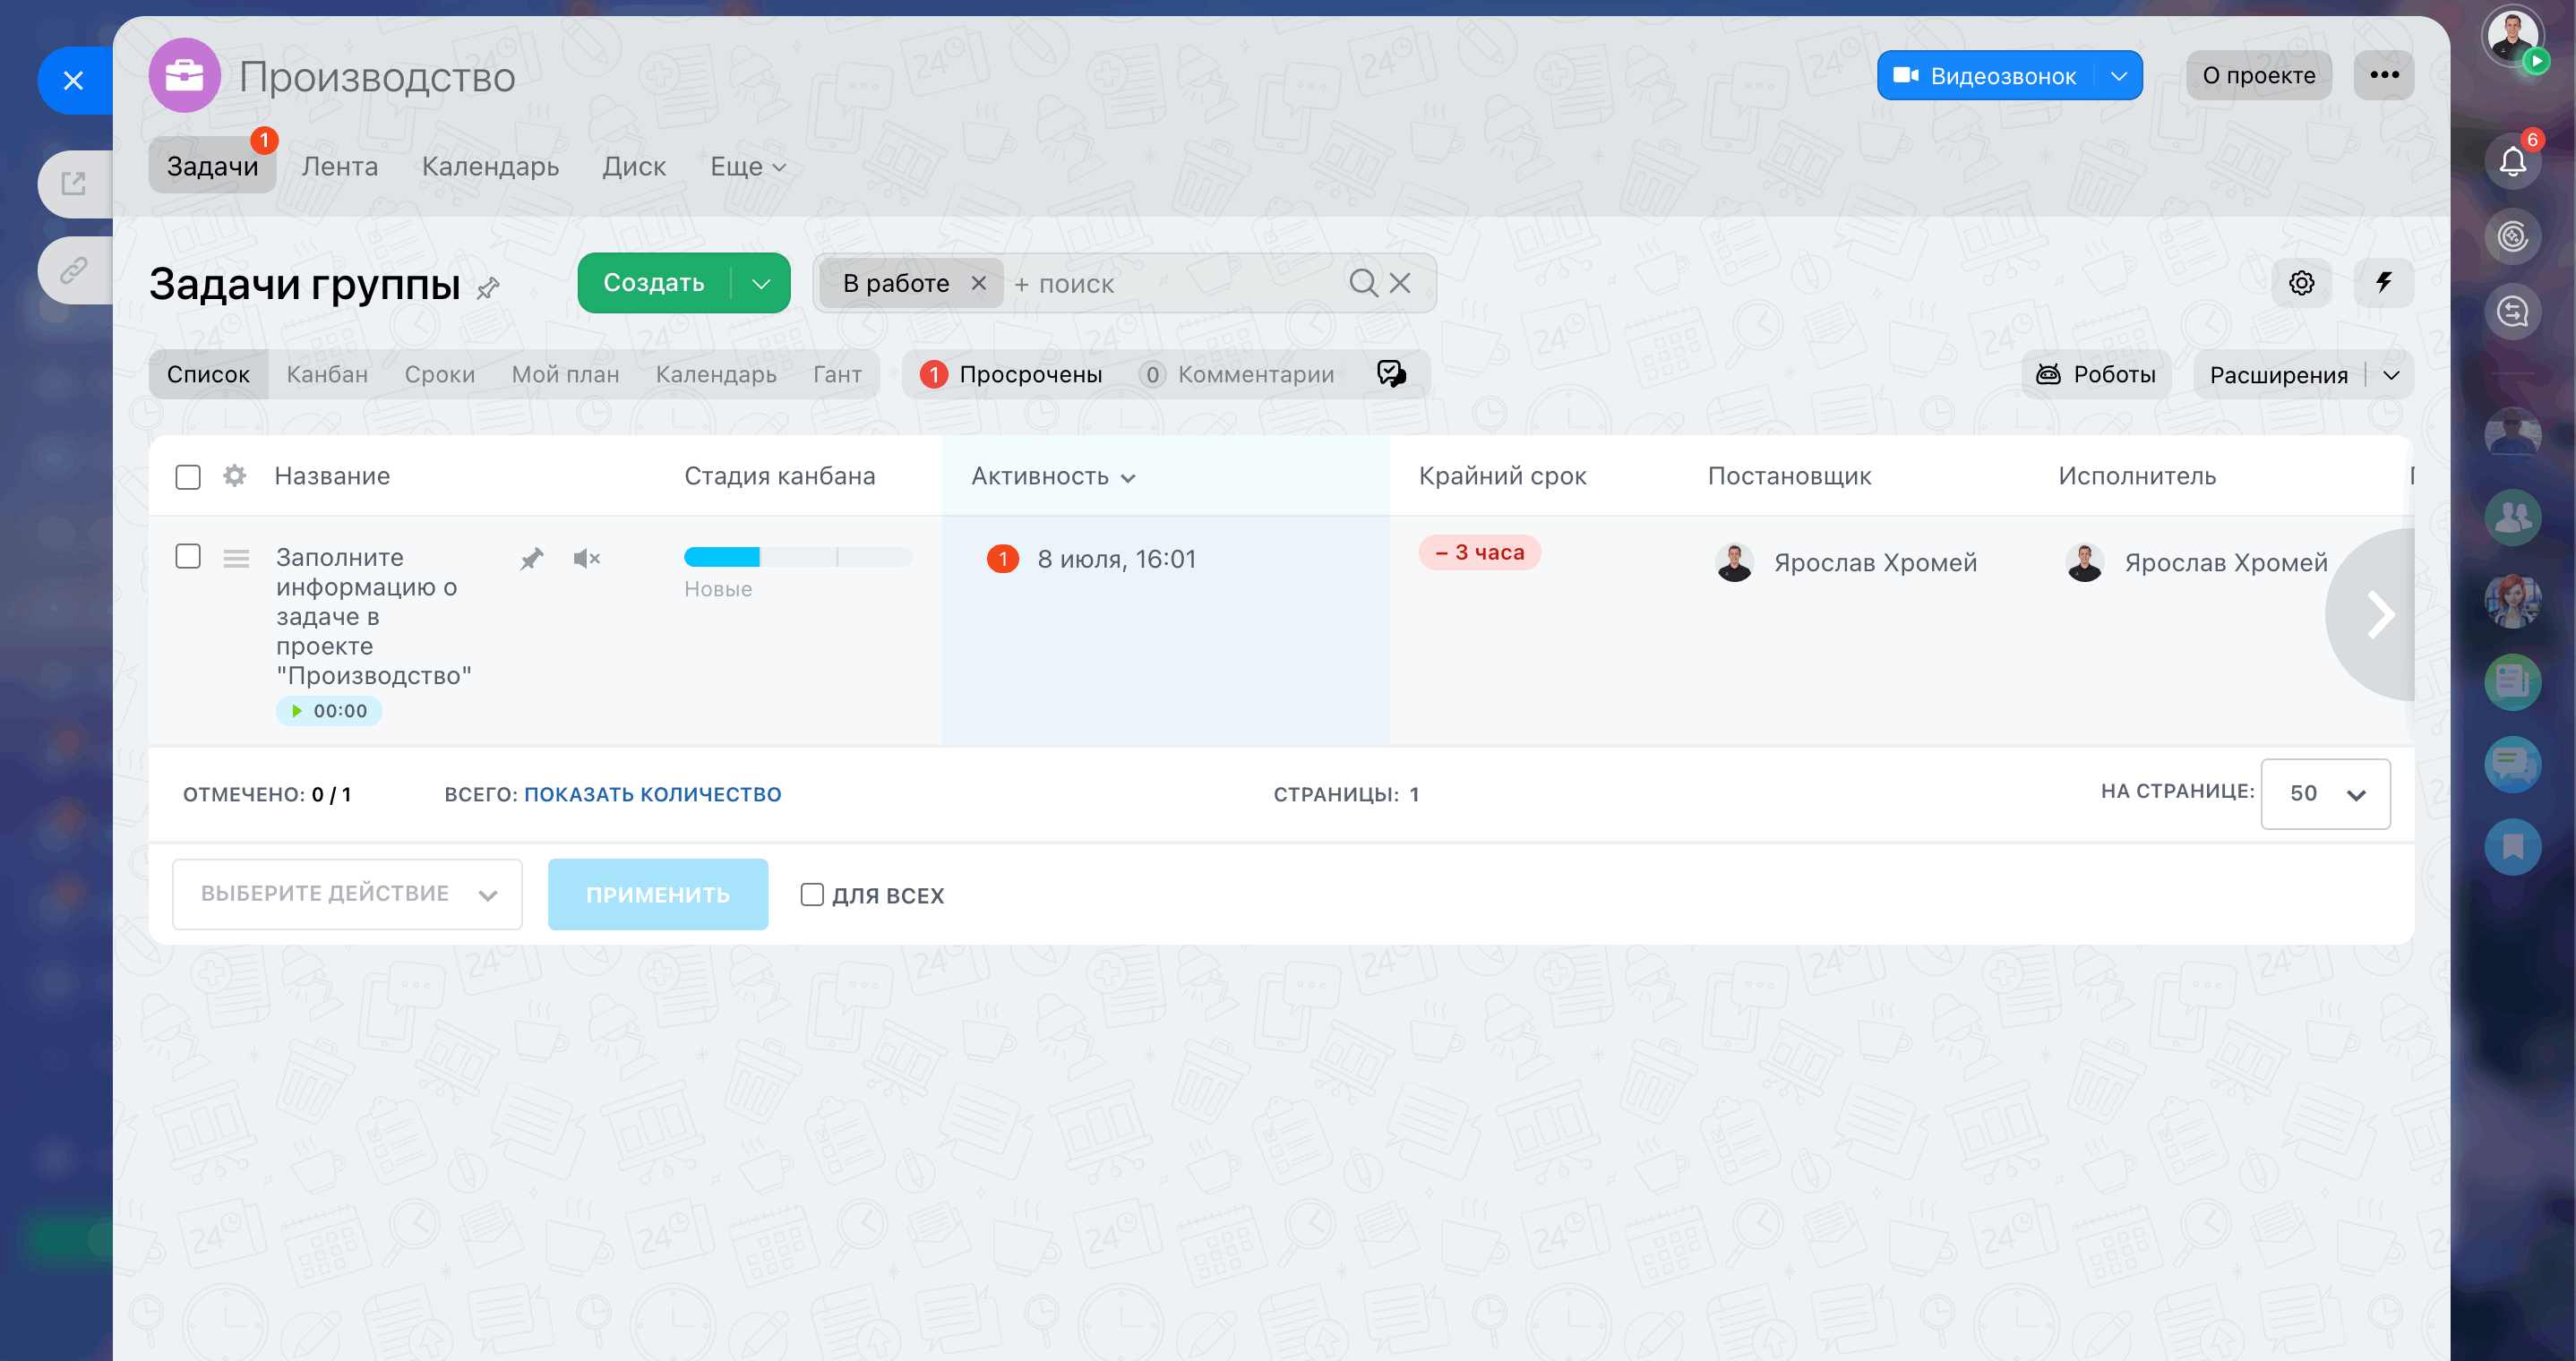Enable the ДЛЯ ВСЕХ checkbox
The width and height of the screenshot is (2576, 1361).
point(812,894)
